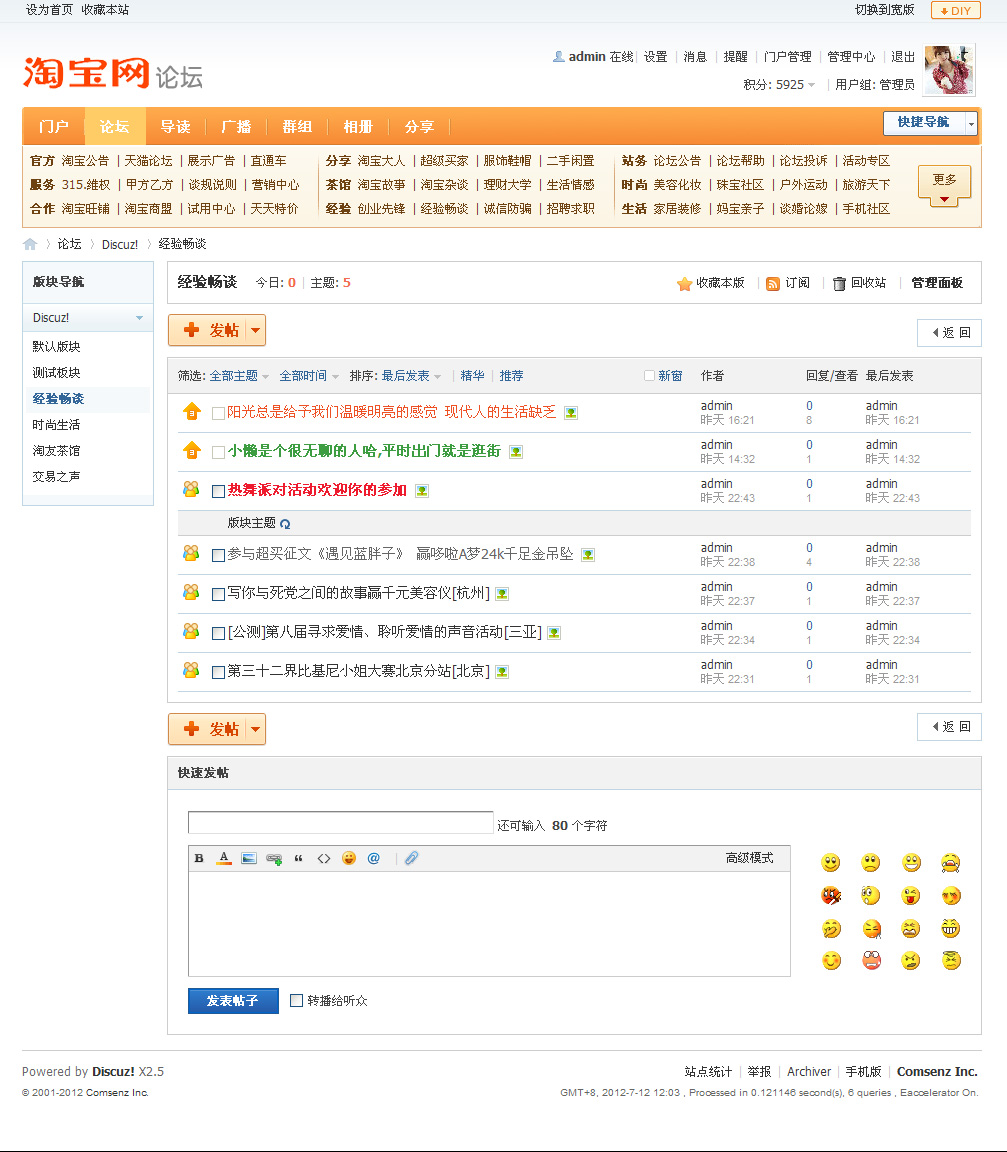
Task: Click the image attachment icon after 阳光总是 thread
Action: tap(571, 413)
